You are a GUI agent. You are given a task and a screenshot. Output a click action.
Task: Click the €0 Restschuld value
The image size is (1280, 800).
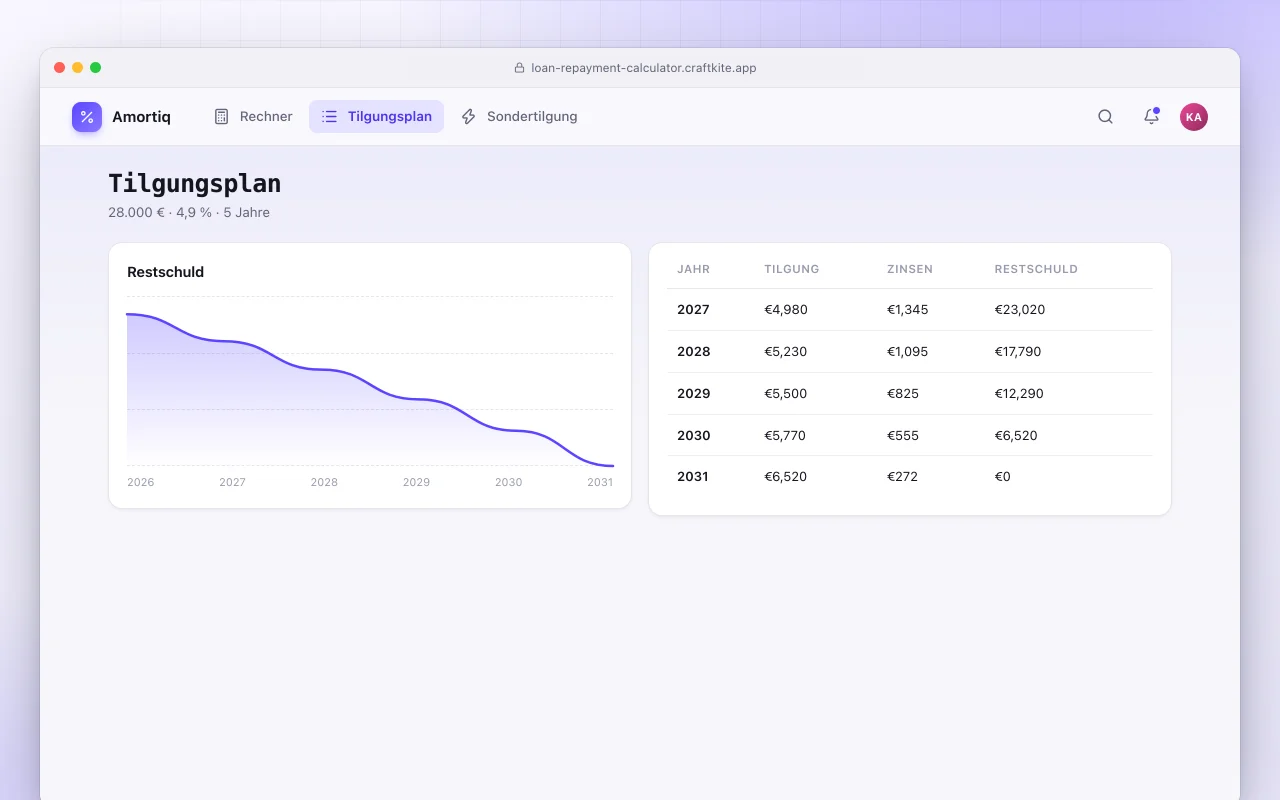(x=1003, y=477)
